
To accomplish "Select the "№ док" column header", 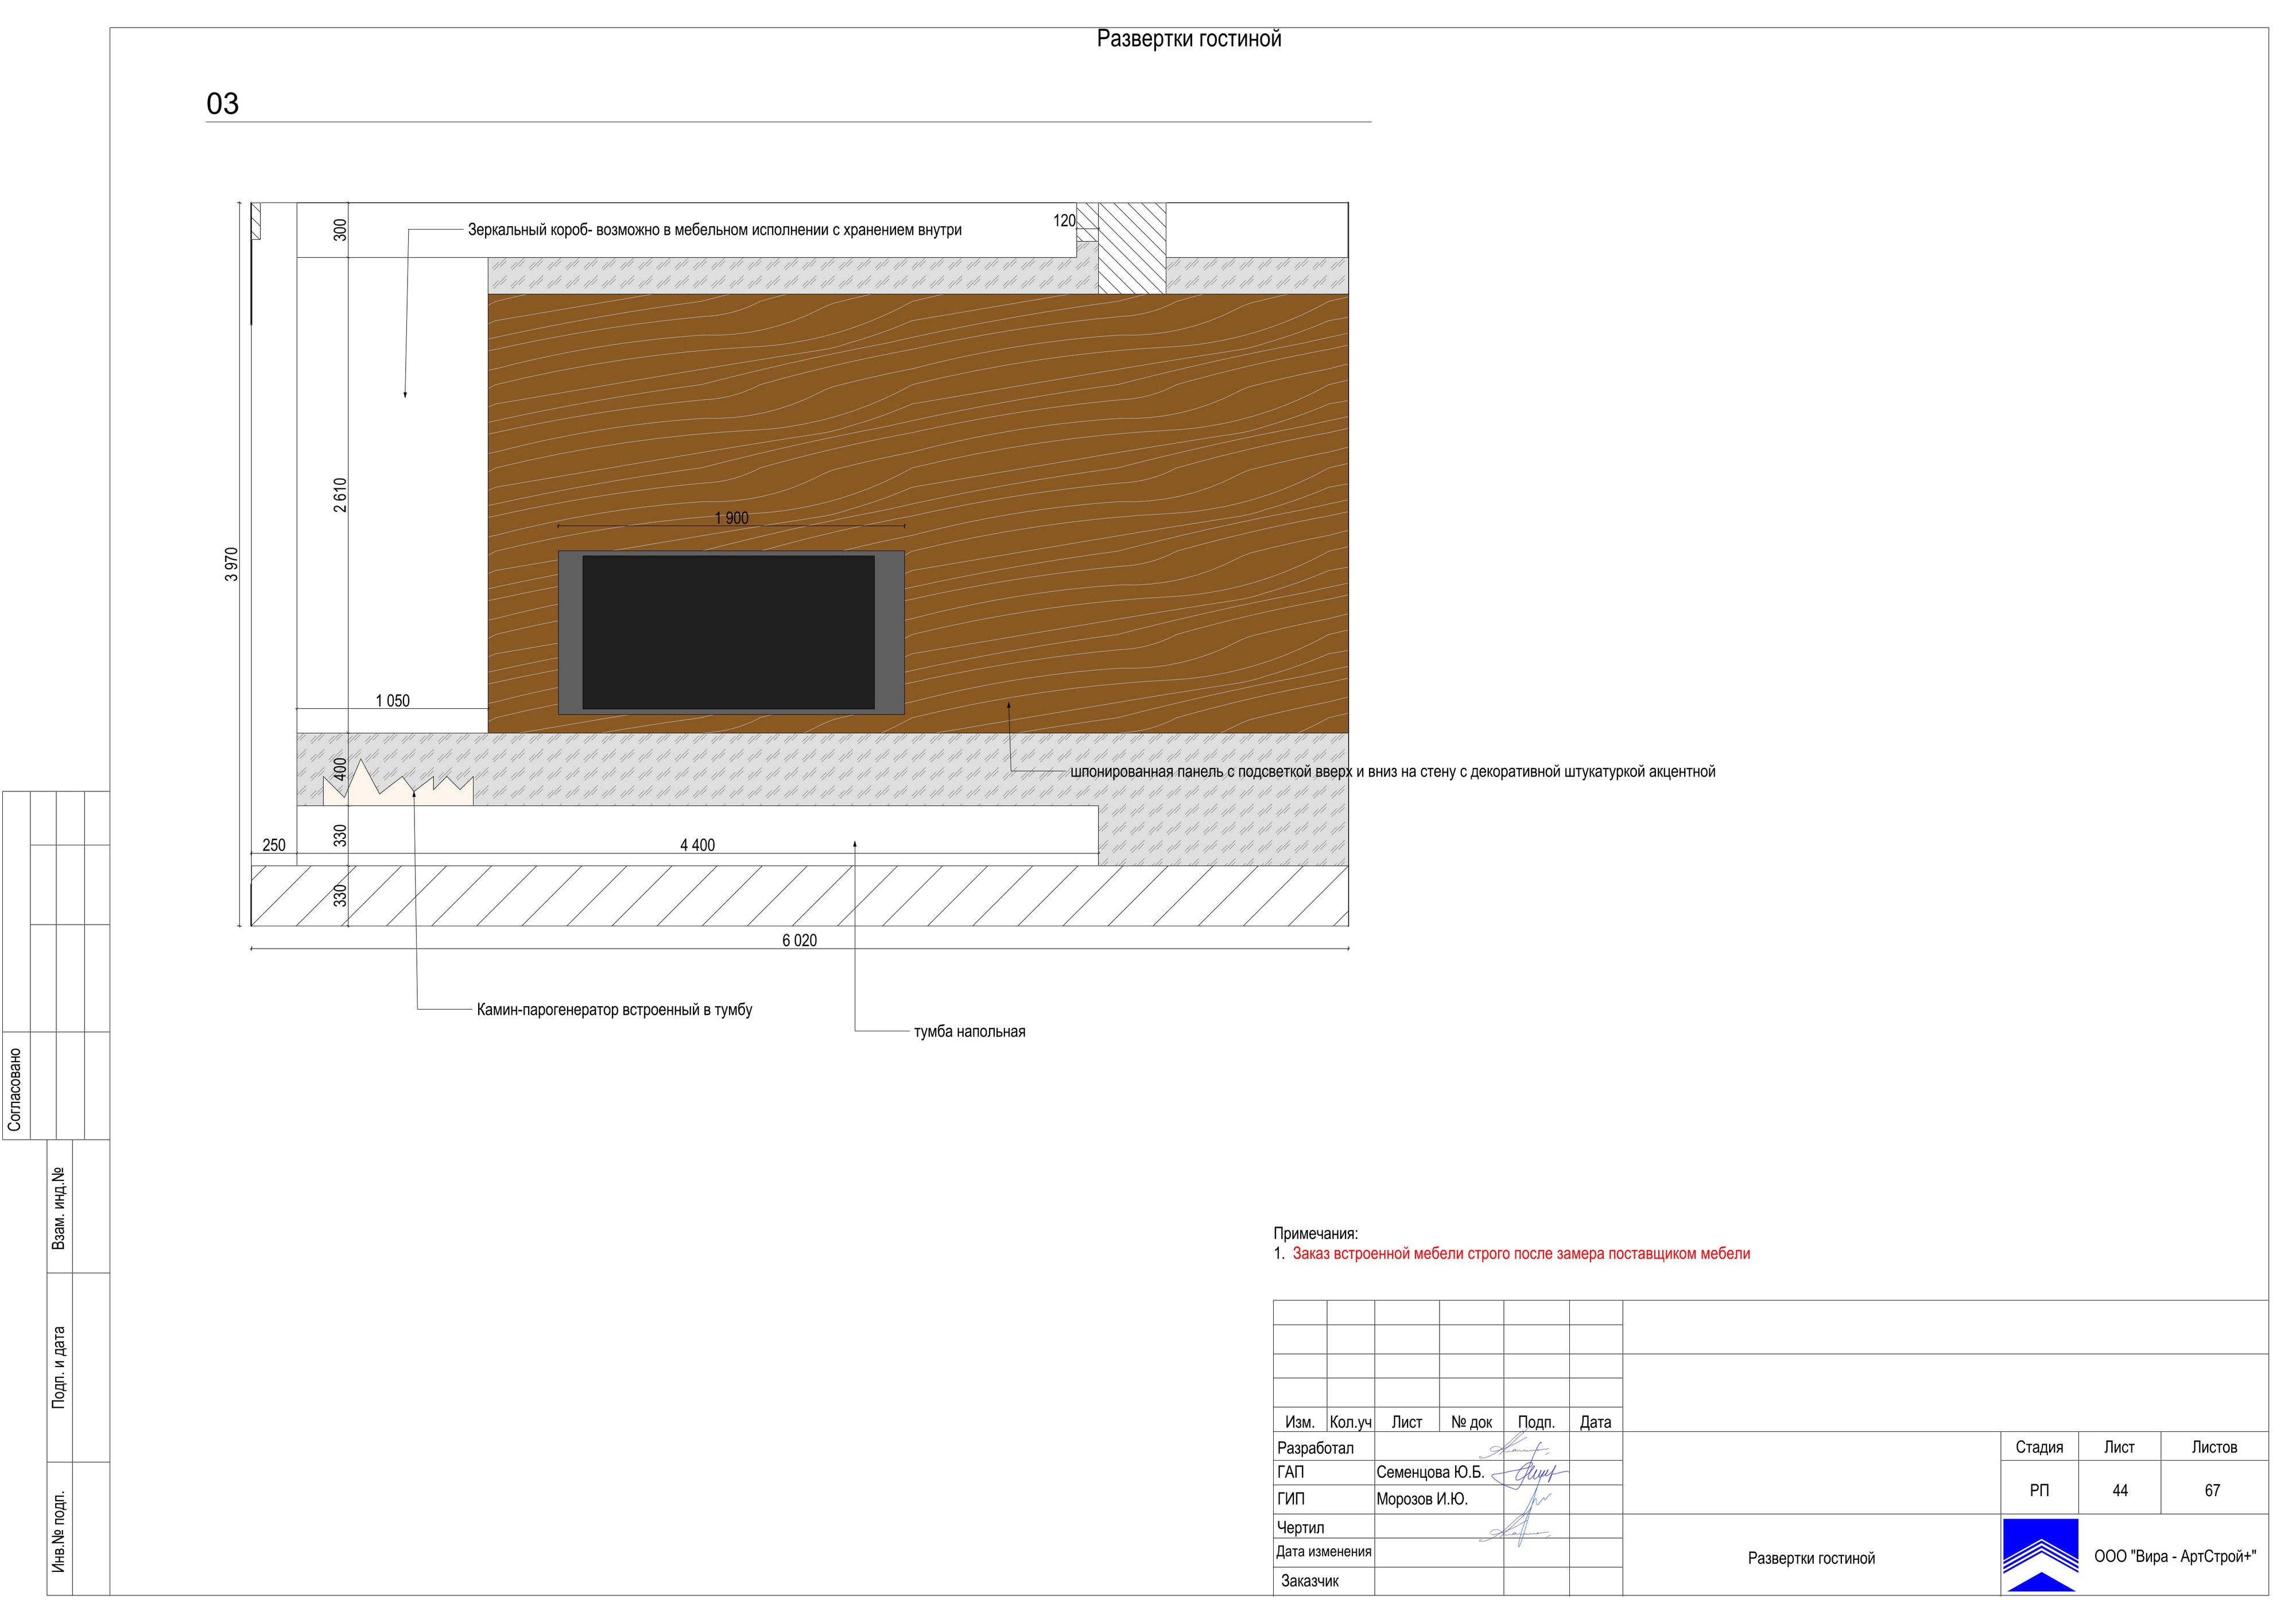I will 1471,1422.
